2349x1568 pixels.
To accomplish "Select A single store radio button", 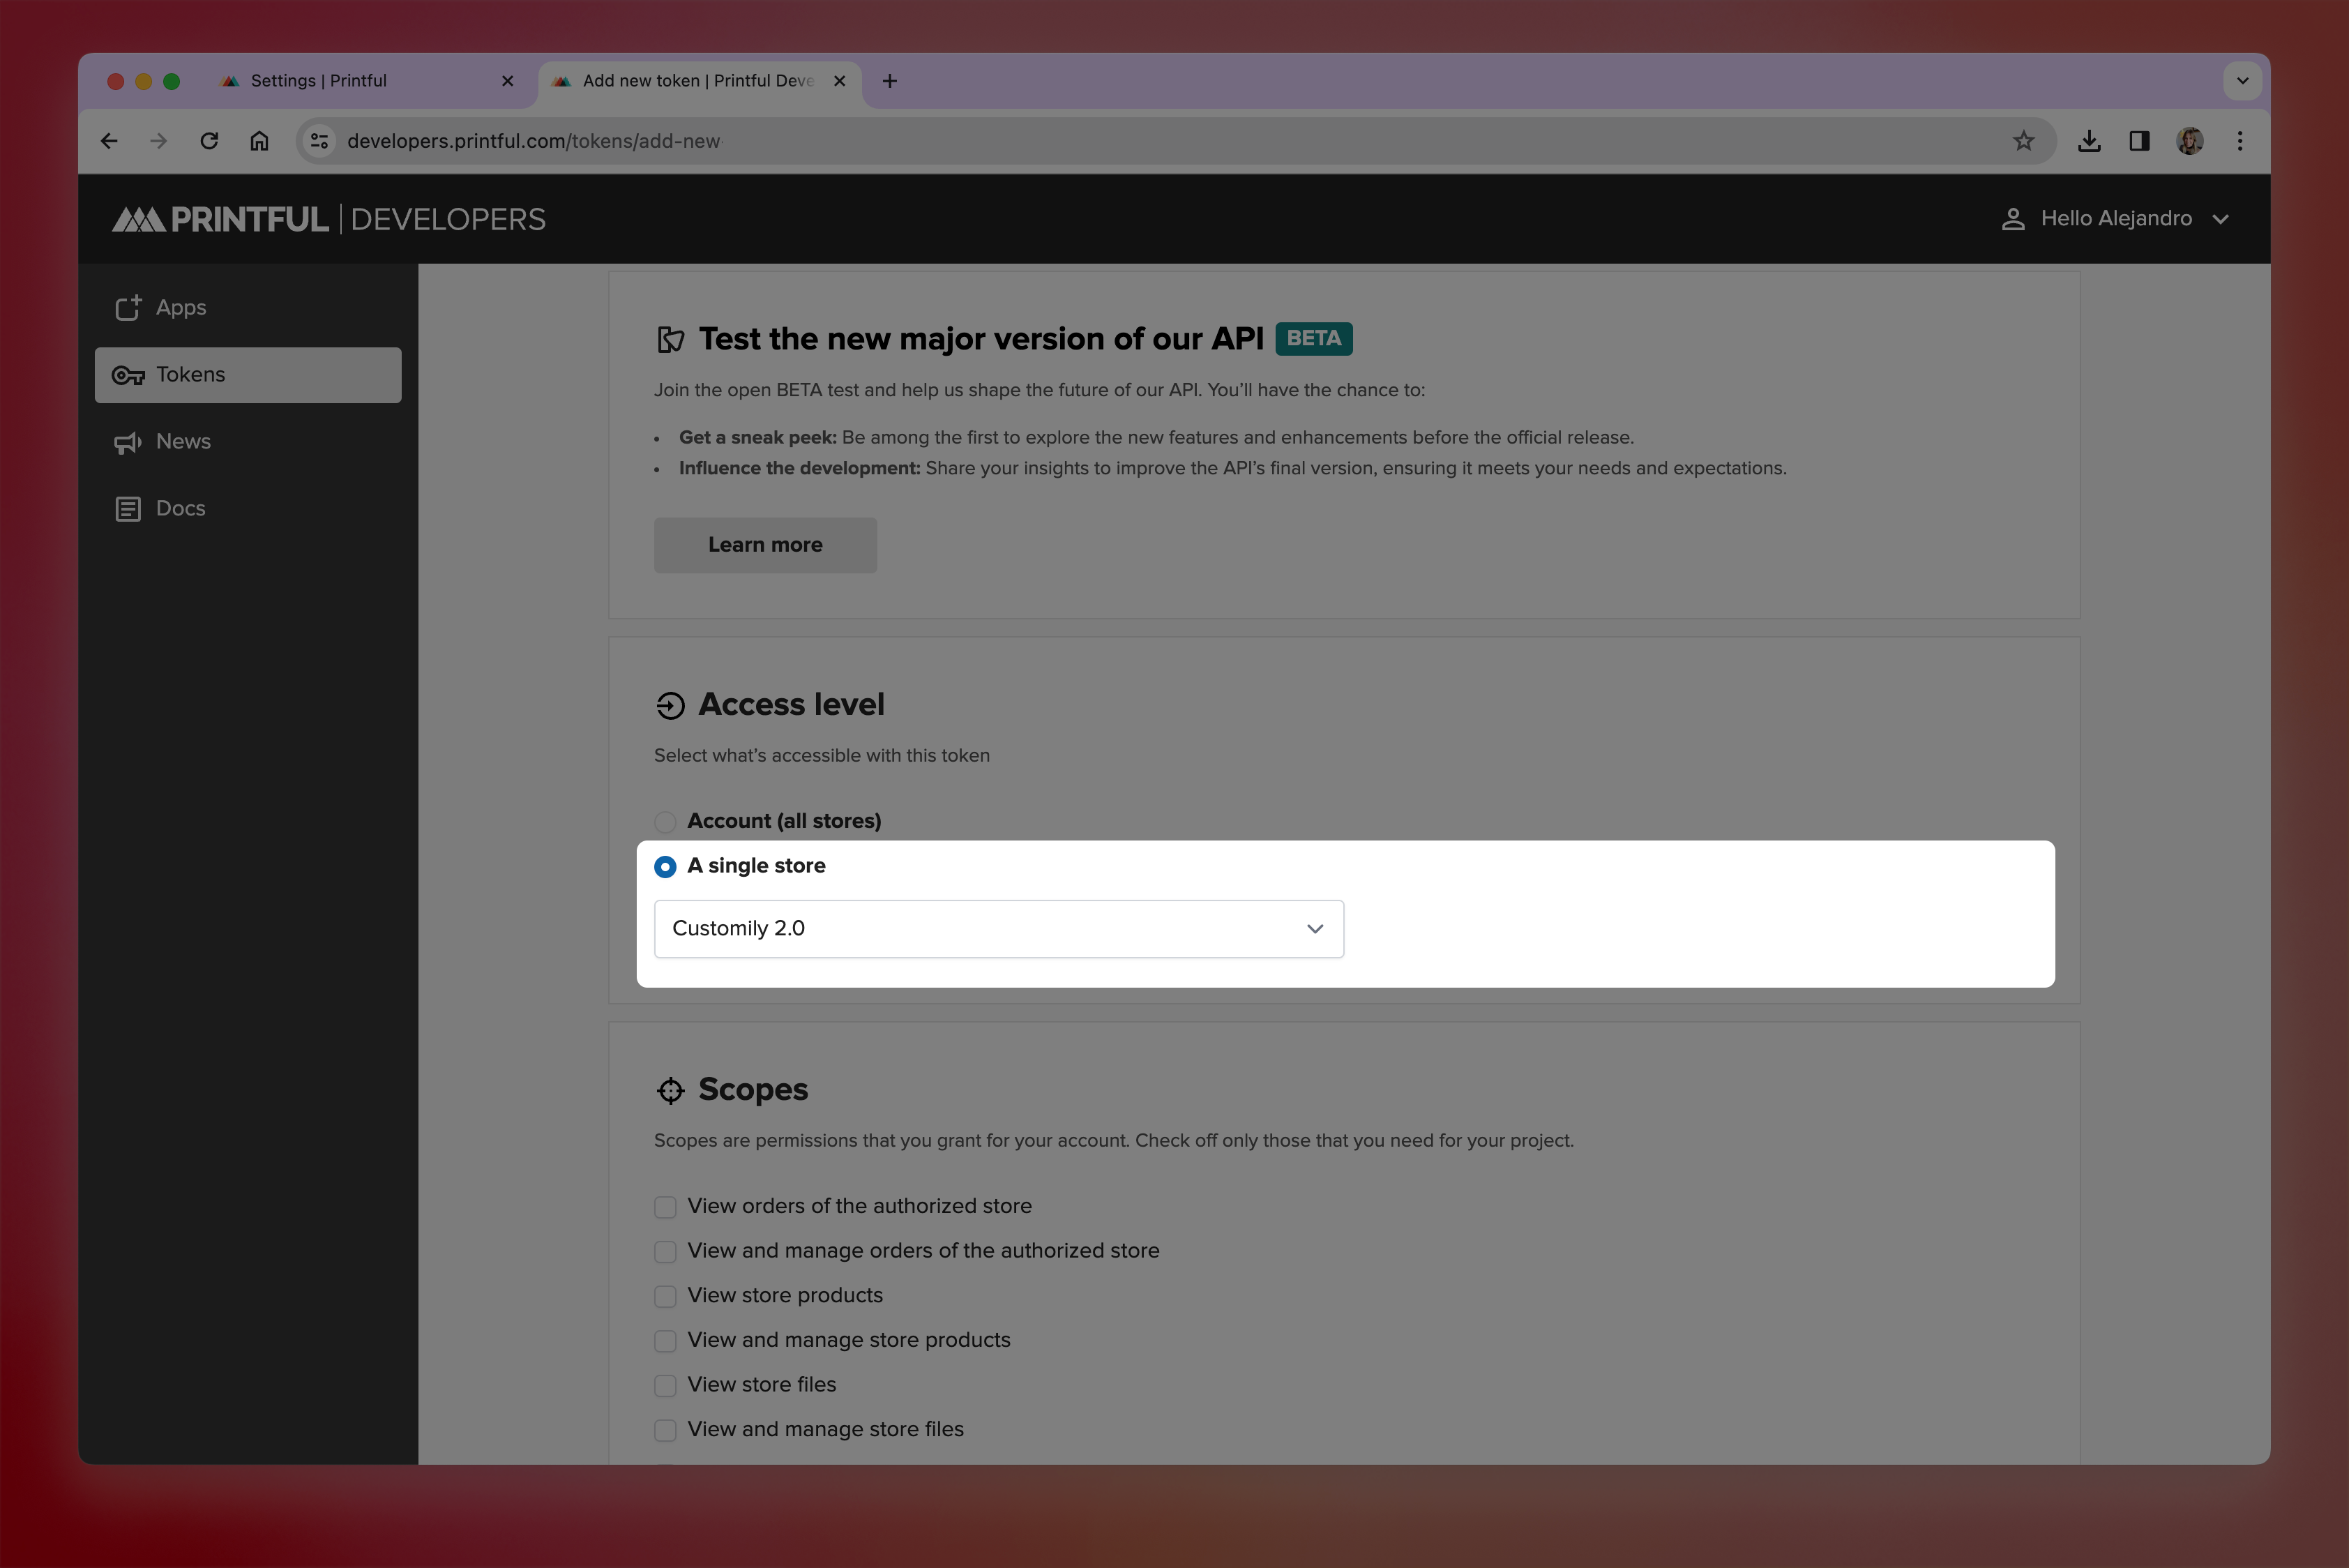I will click(x=665, y=867).
